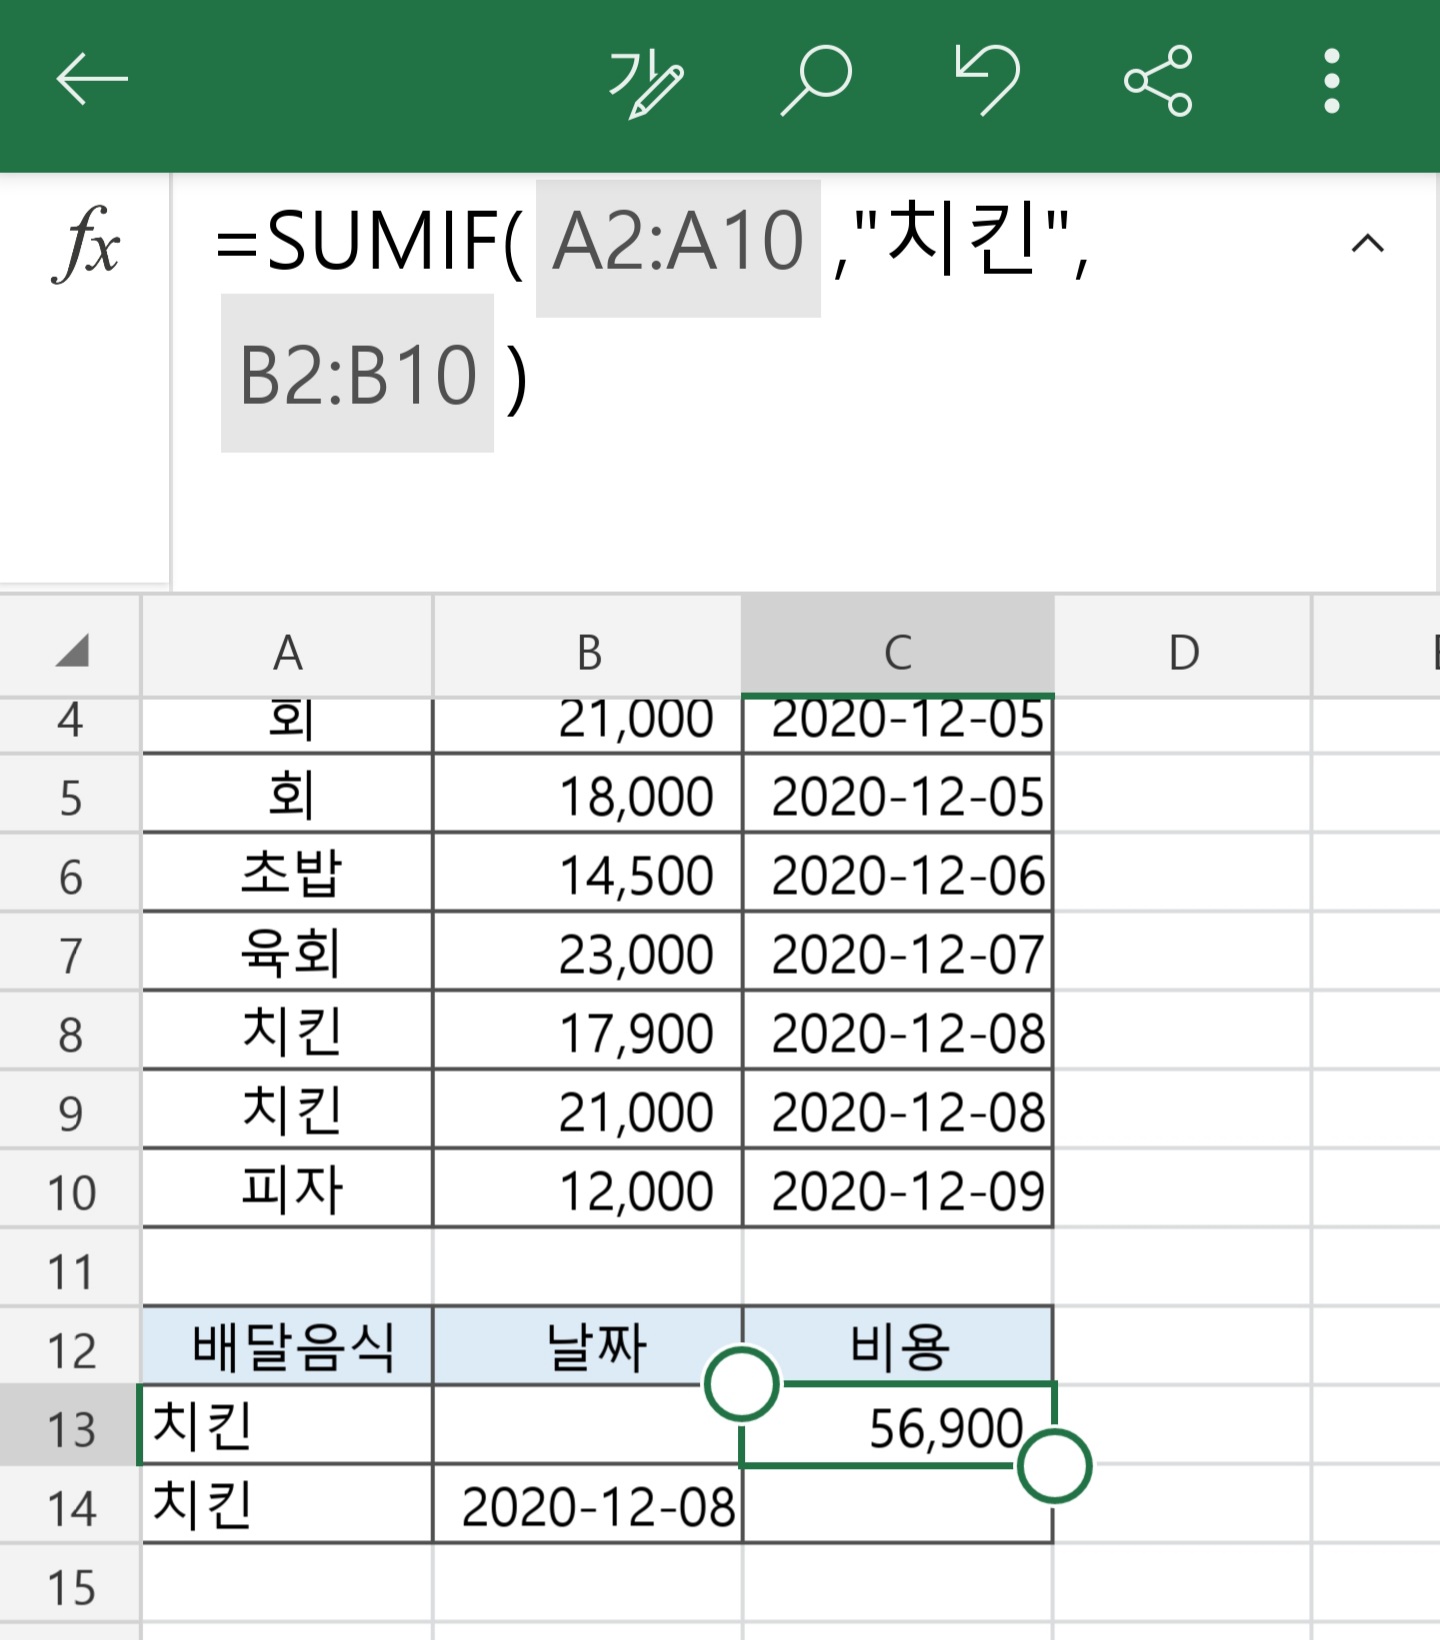The image size is (1440, 1640).
Task: Click the 14,500 cell
Action: pyautogui.click(x=588, y=873)
